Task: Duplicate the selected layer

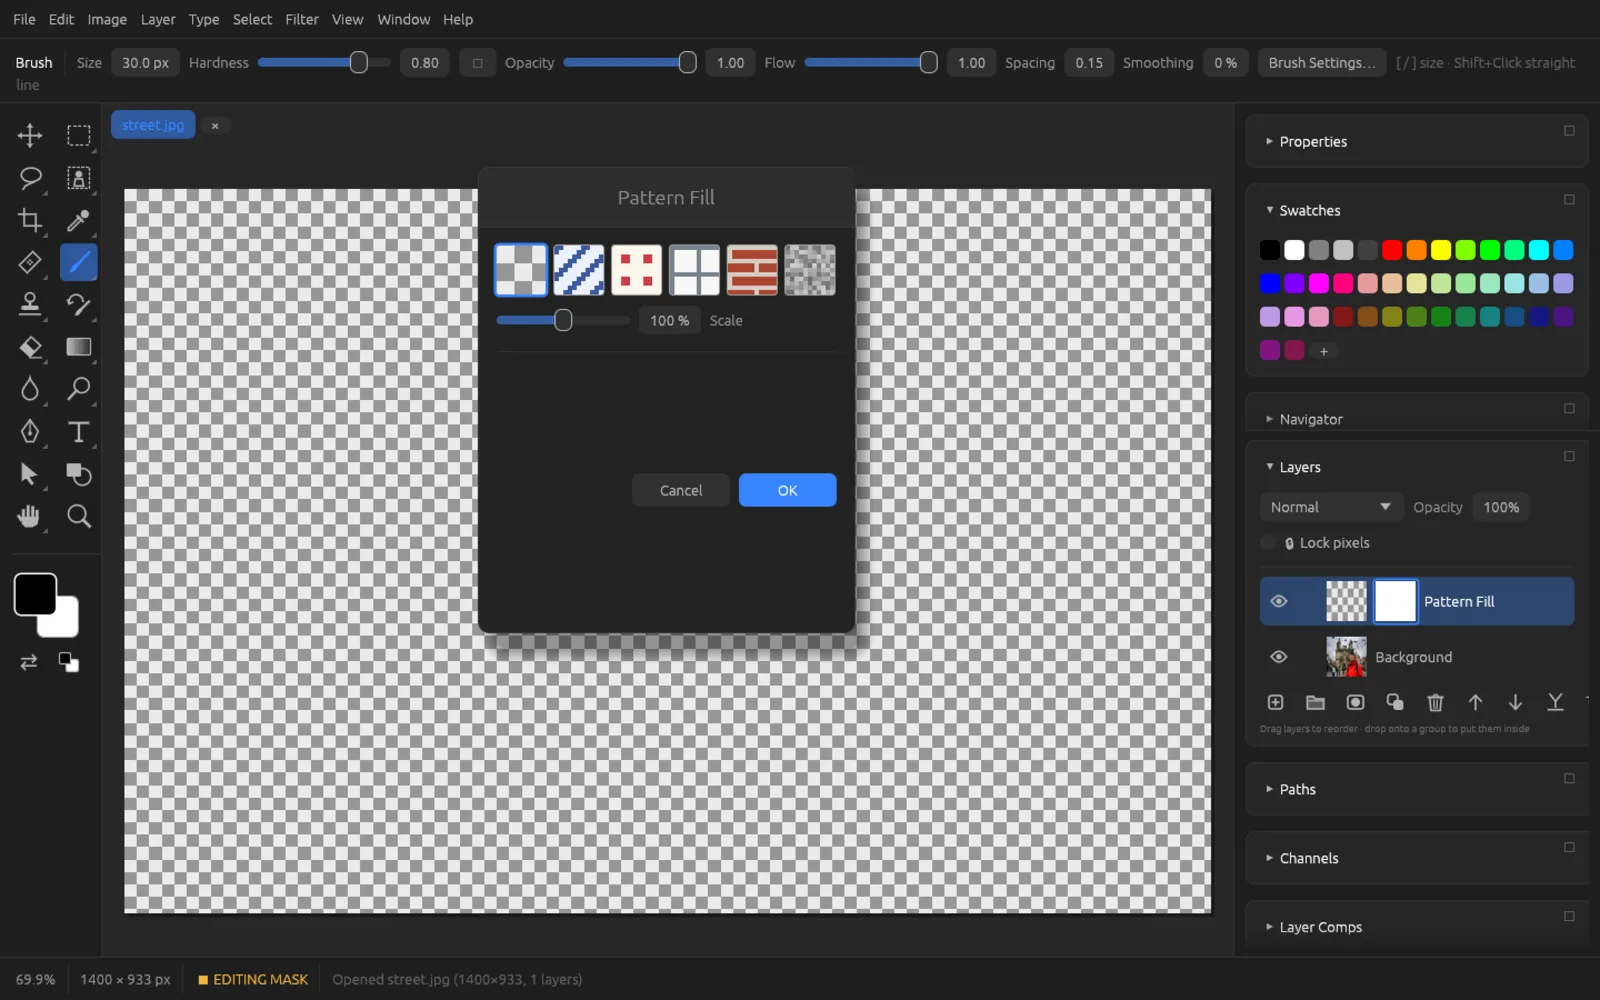Action: pos(1395,702)
